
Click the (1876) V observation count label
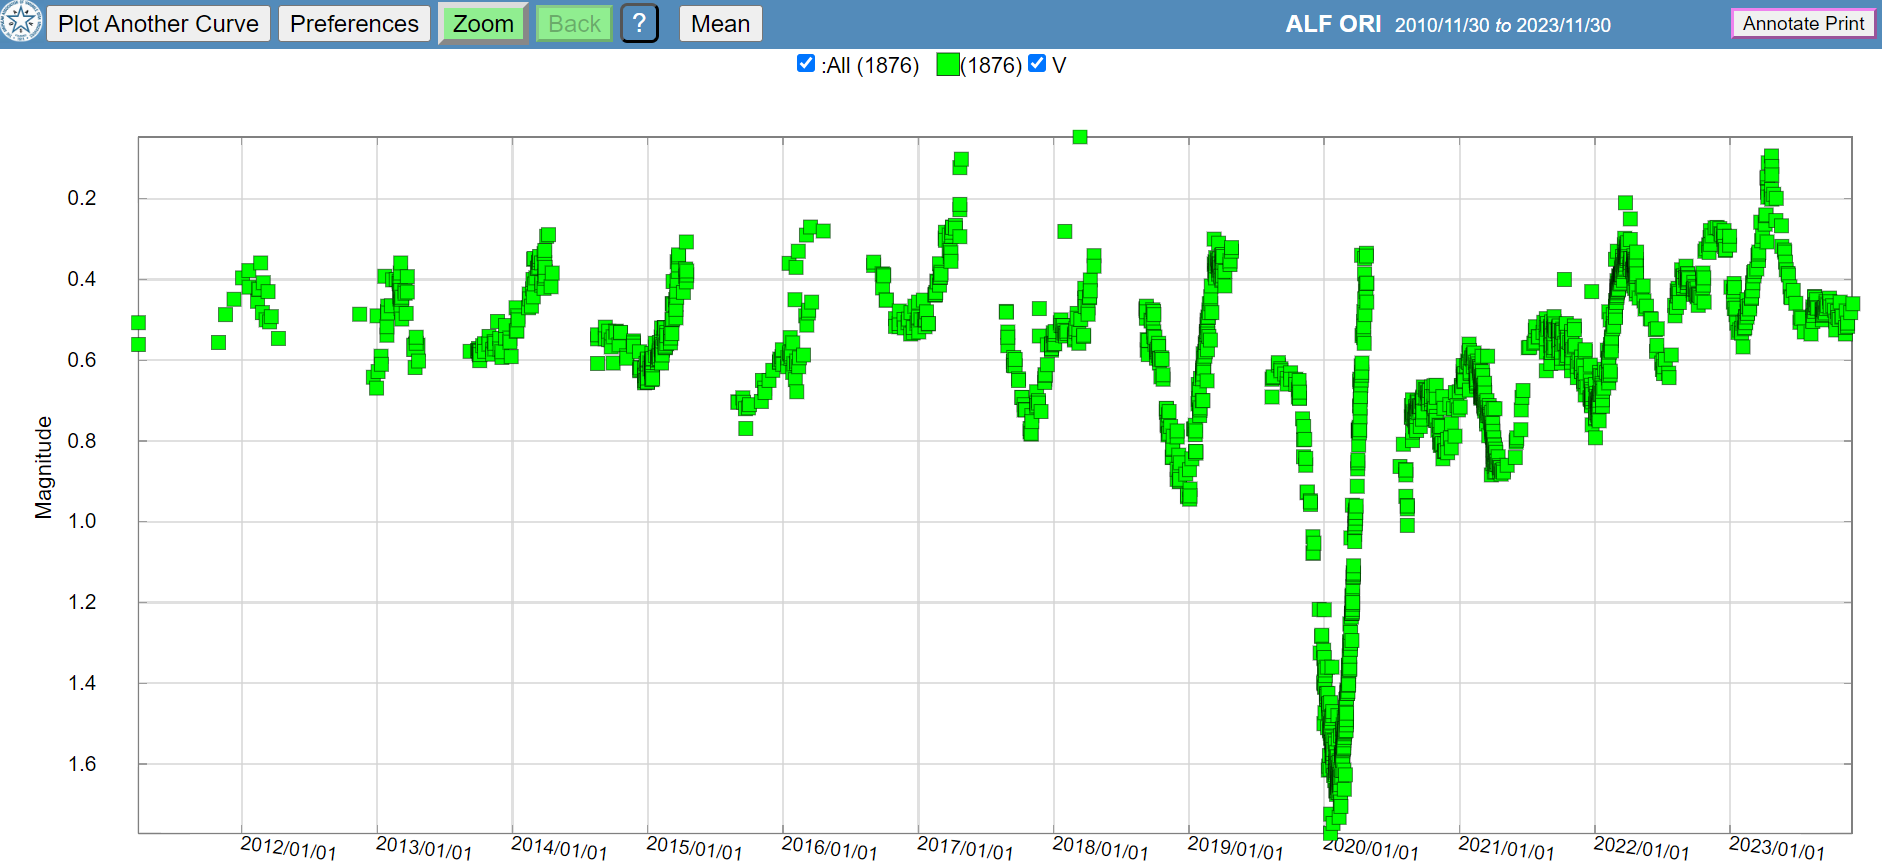[991, 65]
